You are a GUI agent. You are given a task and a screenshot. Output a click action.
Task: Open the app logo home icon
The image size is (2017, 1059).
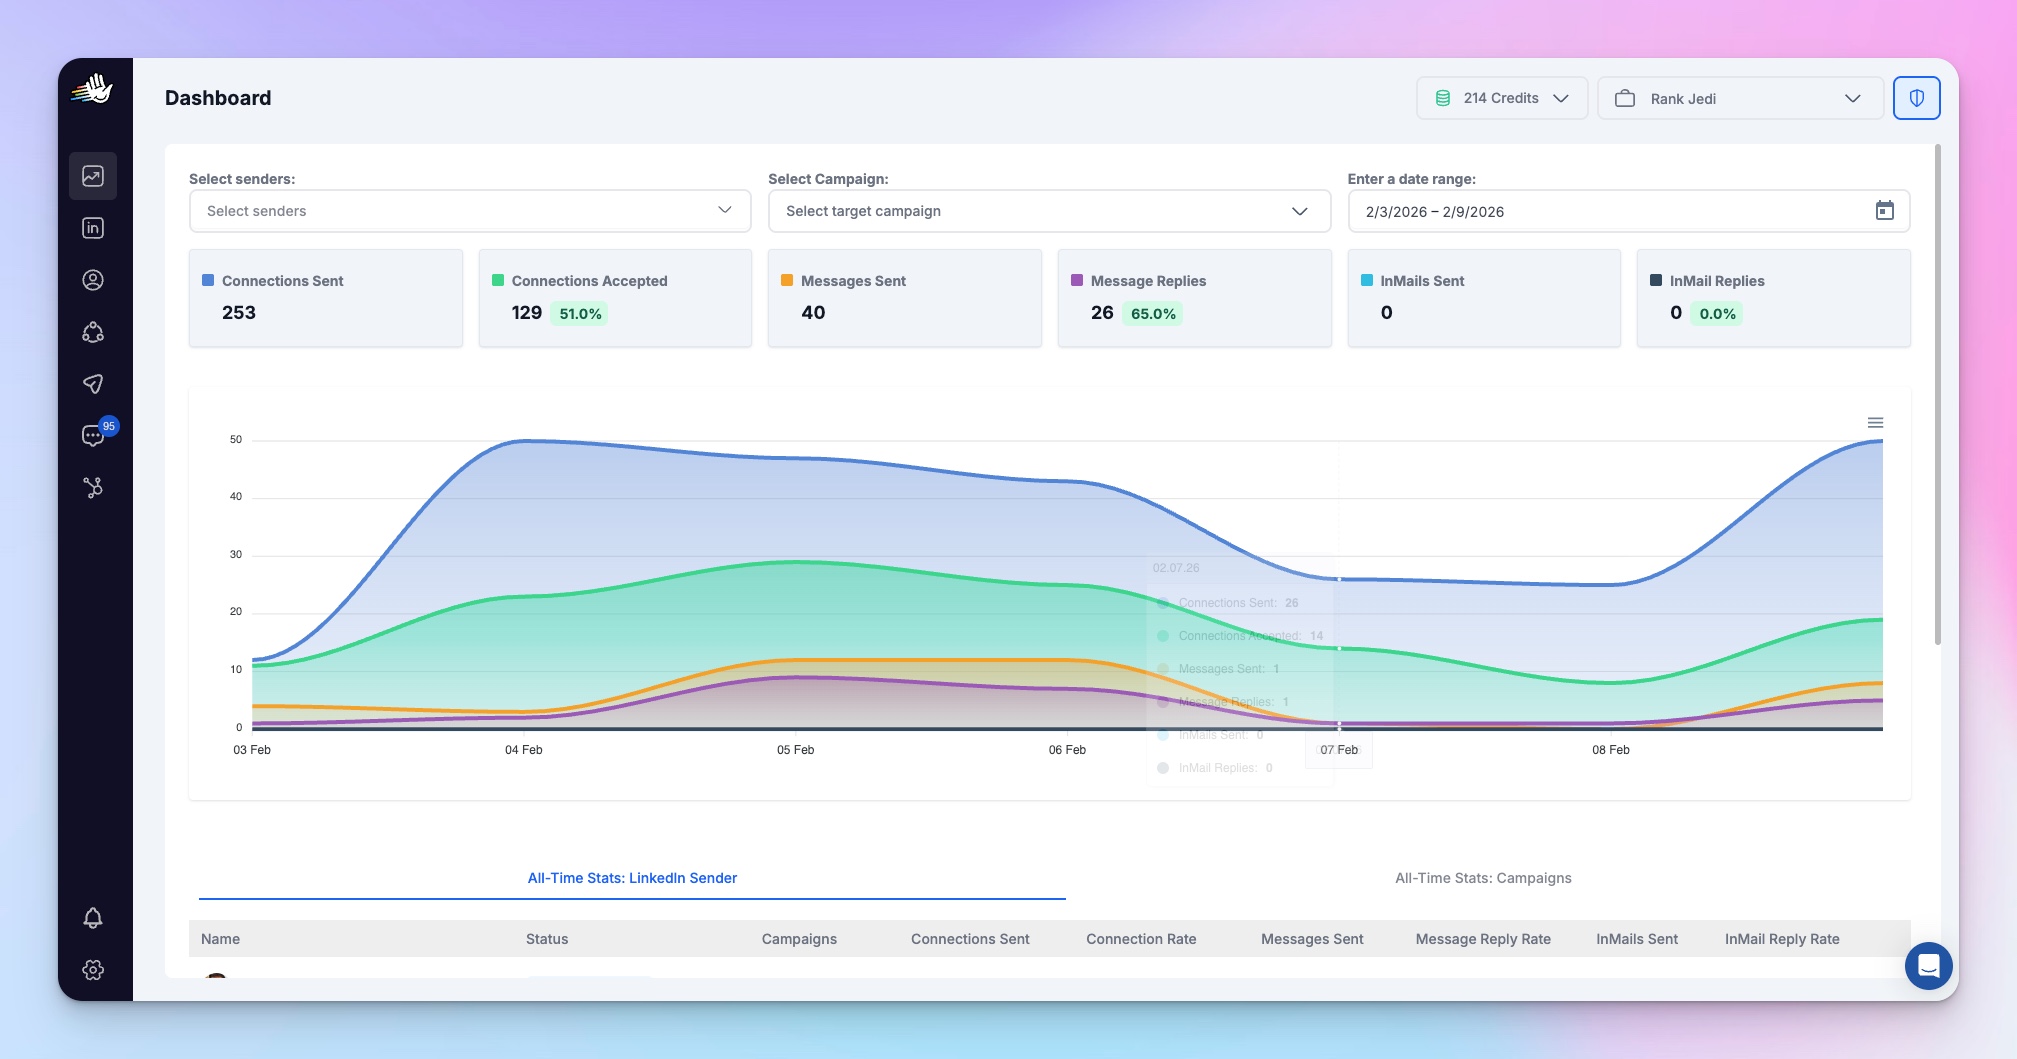click(x=93, y=89)
